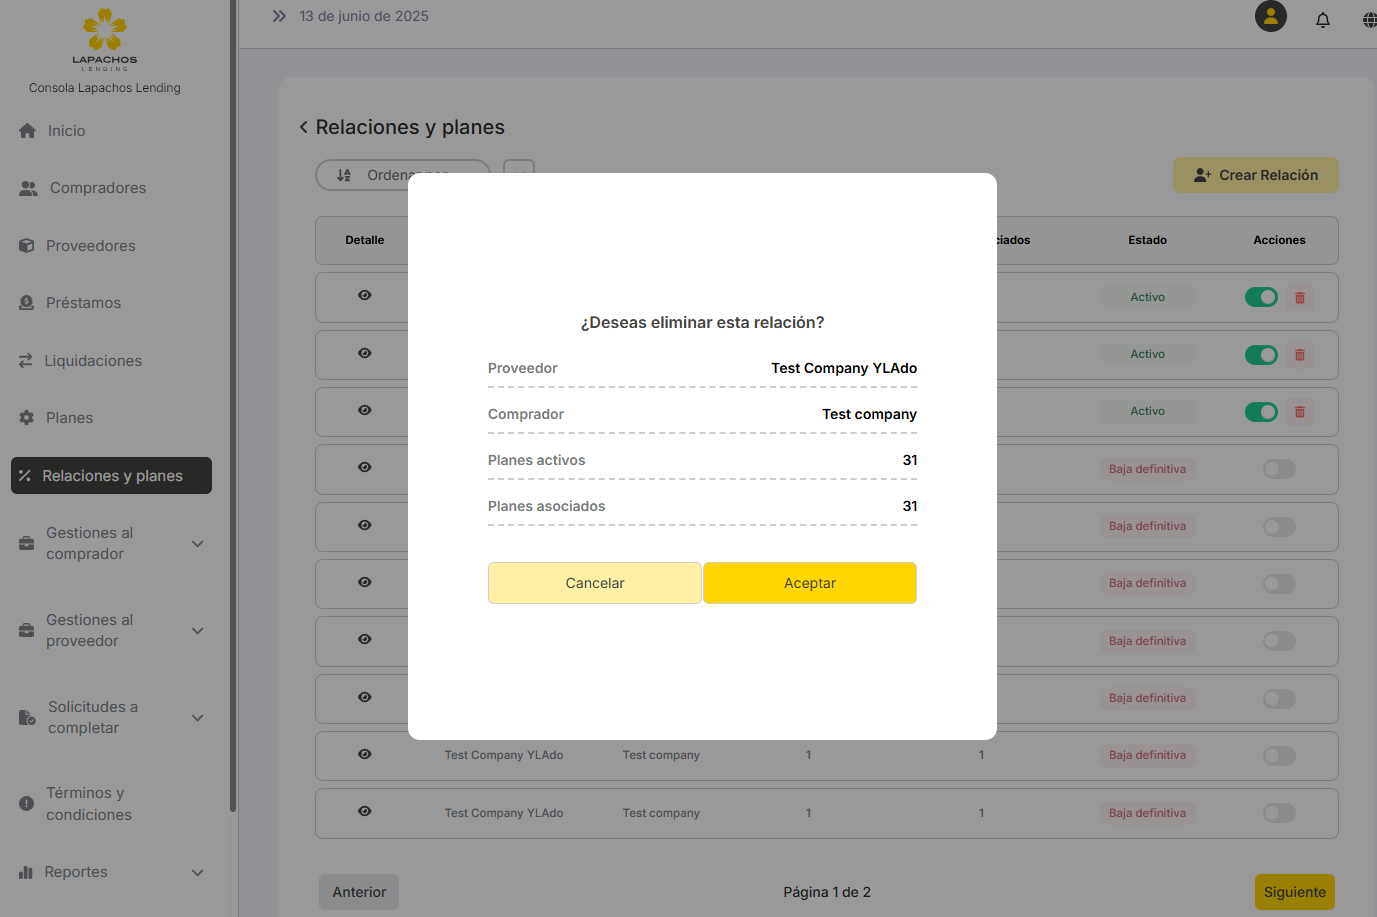Viewport: 1377px width, 917px height.
Task: Expand the Reportes menu section
Action: click(x=197, y=873)
